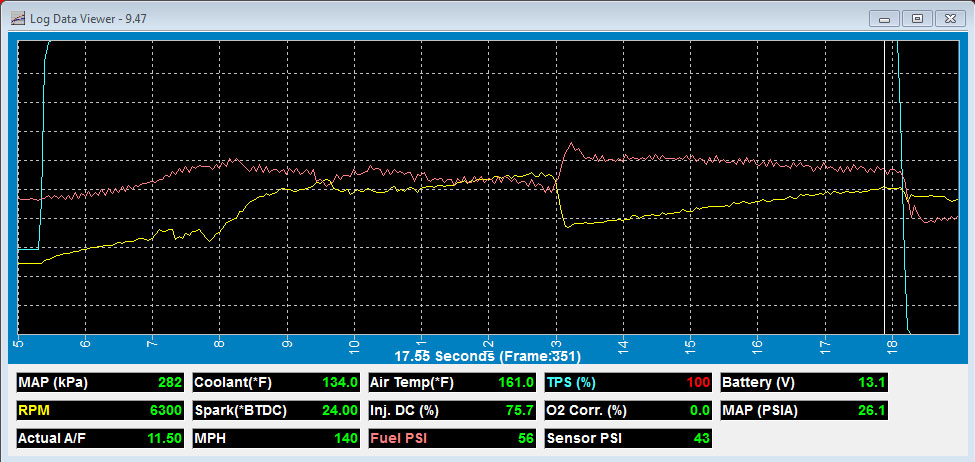Select the MPH channel label
Image resolution: width=975 pixels, height=462 pixels.
tap(210, 438)
